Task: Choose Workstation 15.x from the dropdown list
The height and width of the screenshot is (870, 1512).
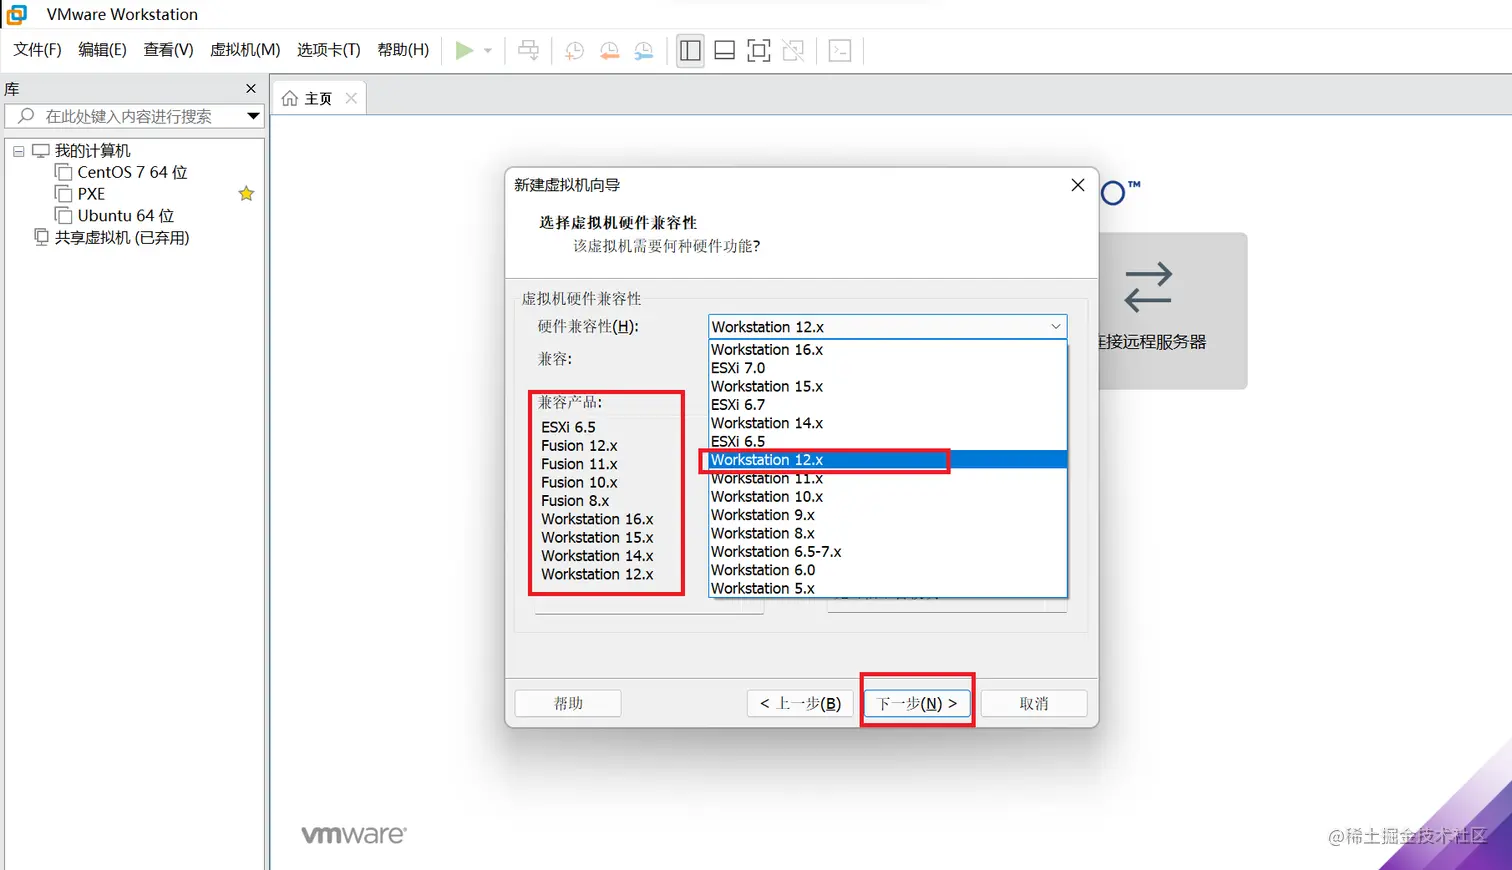Action: point(888,386)
